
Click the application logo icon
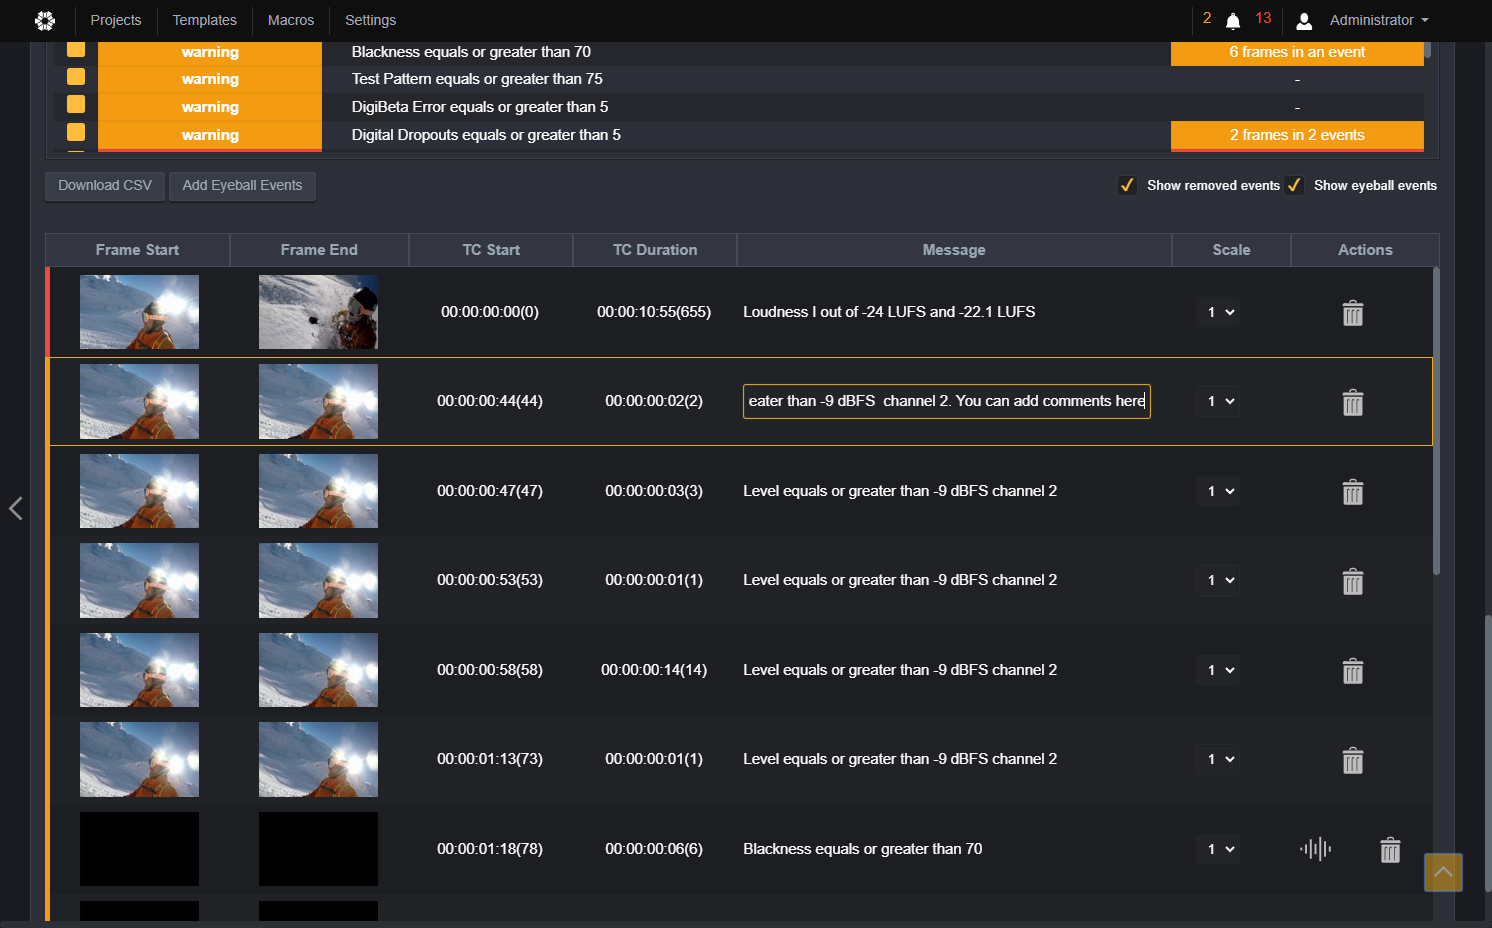click(x=45, y=20)
